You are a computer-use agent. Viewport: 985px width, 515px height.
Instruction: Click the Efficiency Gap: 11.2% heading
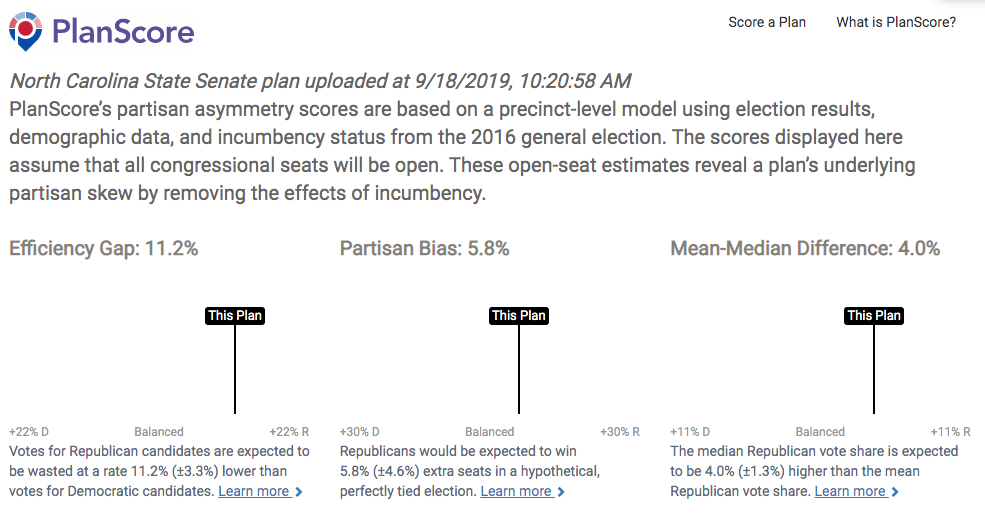[104, 249]
